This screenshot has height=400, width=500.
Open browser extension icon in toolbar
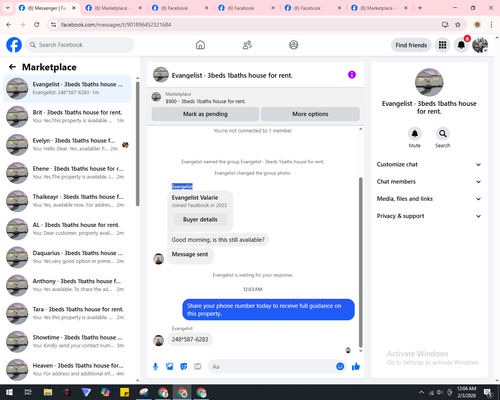[477, 25]
